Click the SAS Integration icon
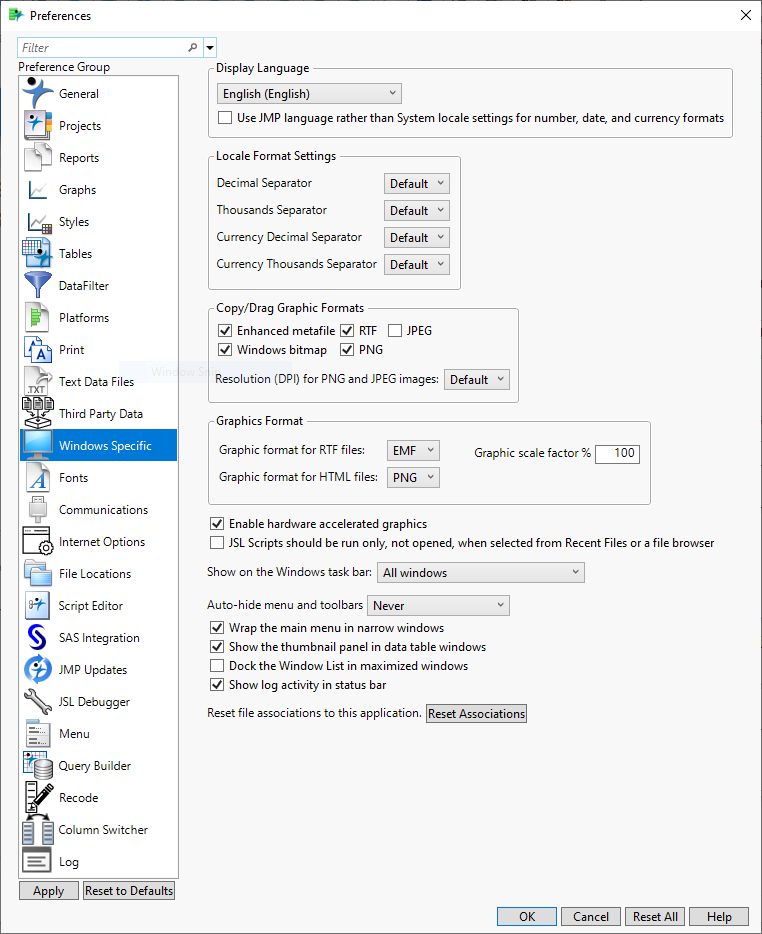762x934 pixels. click(37, 637)
